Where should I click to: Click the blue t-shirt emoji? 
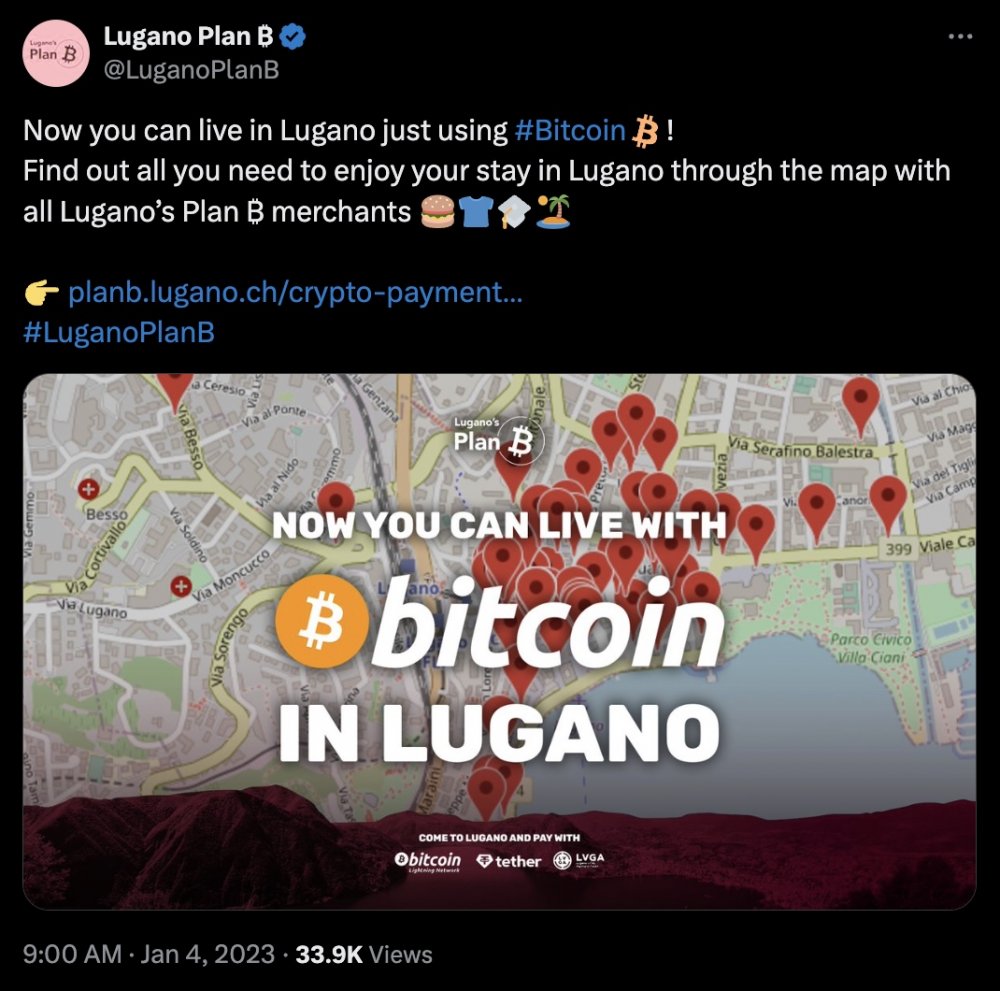(x=476, y=211)
